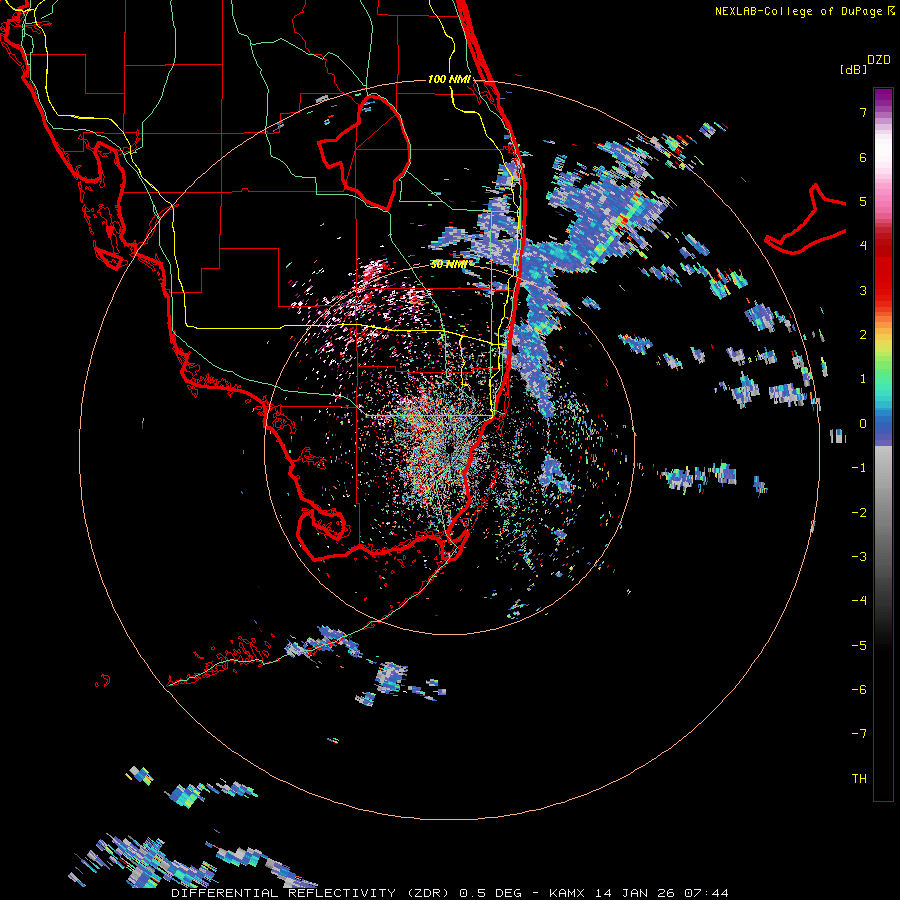Click the color scale value 4 label
The image size is (900, 900).
click(863, 245)
